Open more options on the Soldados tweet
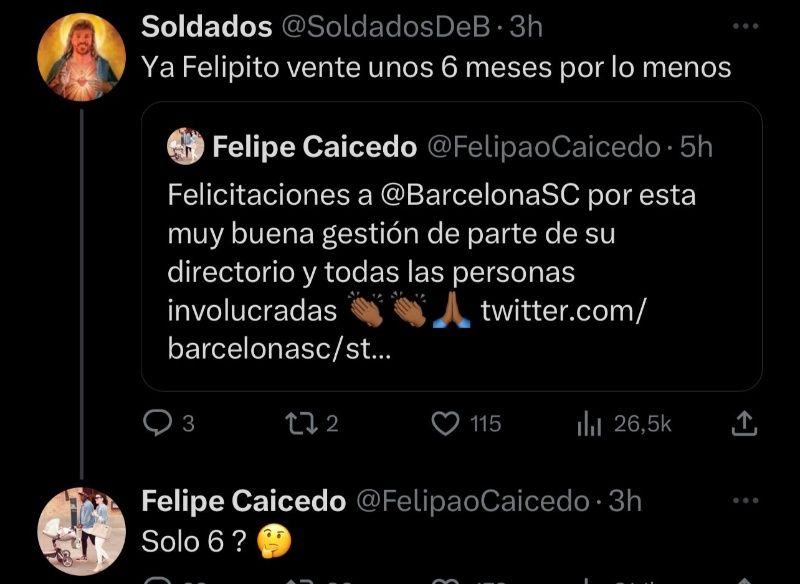 click(x=745, y=27)
